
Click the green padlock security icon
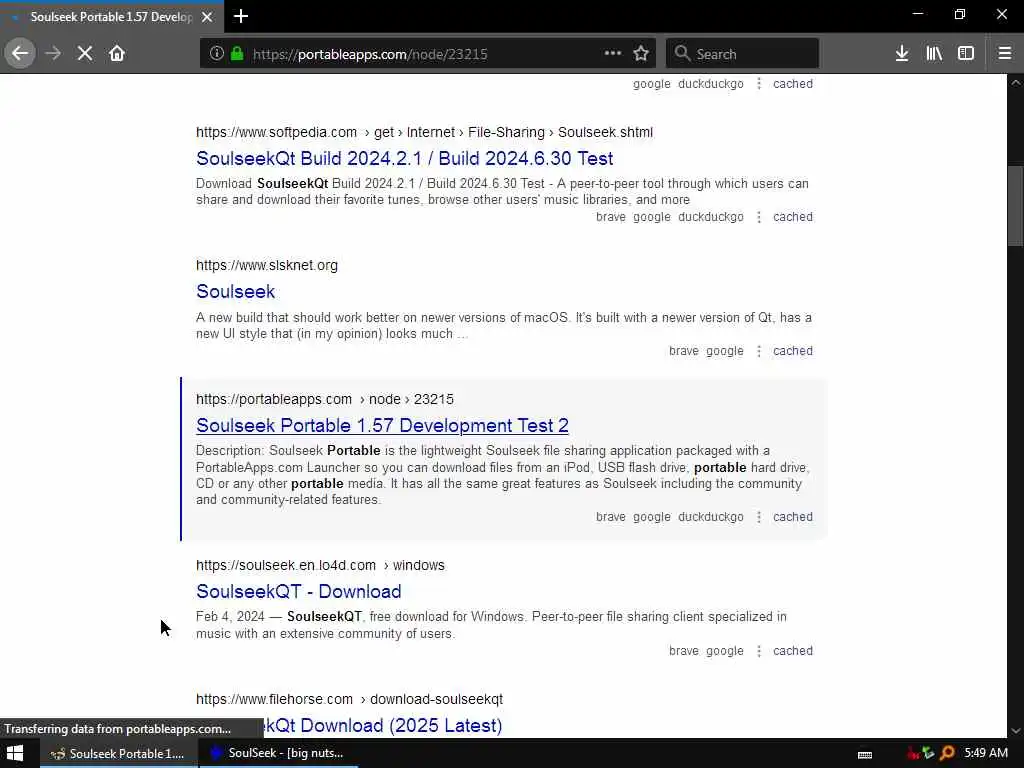pos(237,54)
